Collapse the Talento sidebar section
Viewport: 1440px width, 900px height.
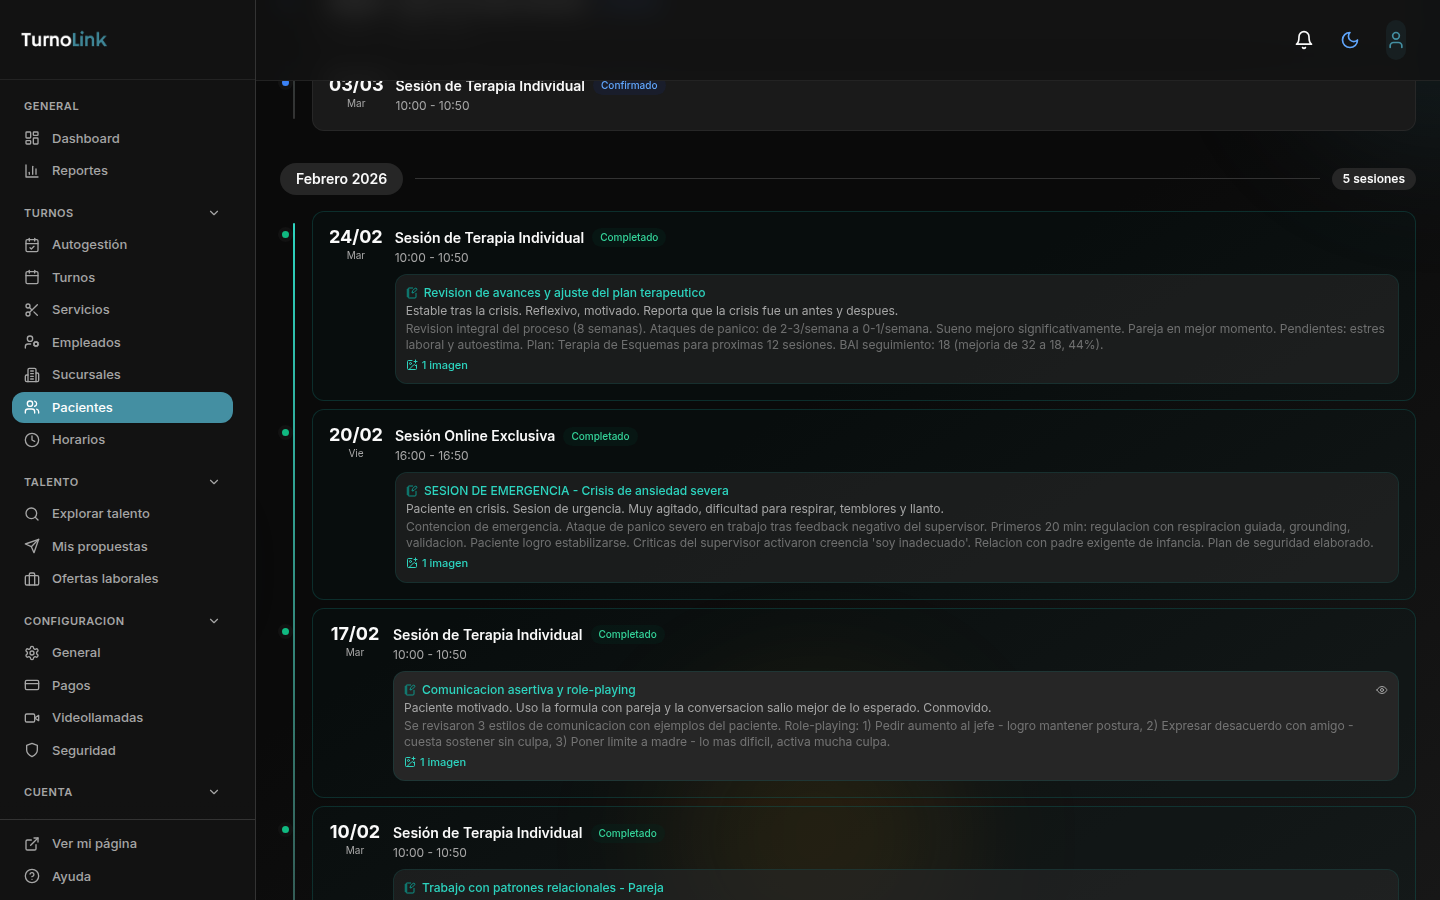[214, 482]
